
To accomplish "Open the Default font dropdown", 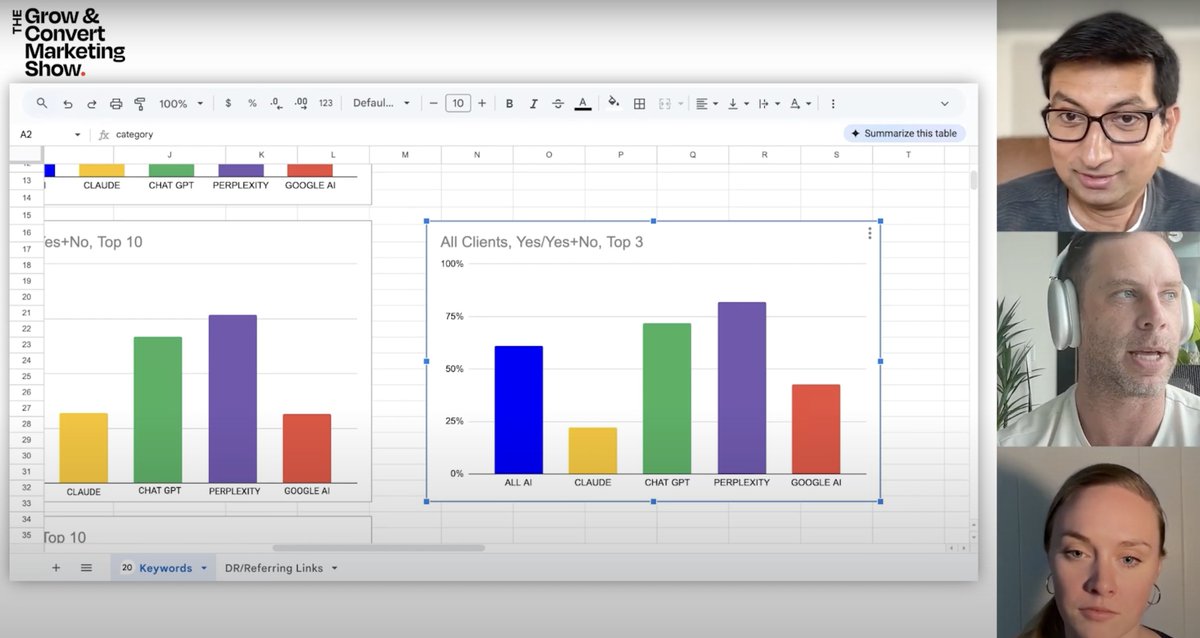I will [382, 103].
